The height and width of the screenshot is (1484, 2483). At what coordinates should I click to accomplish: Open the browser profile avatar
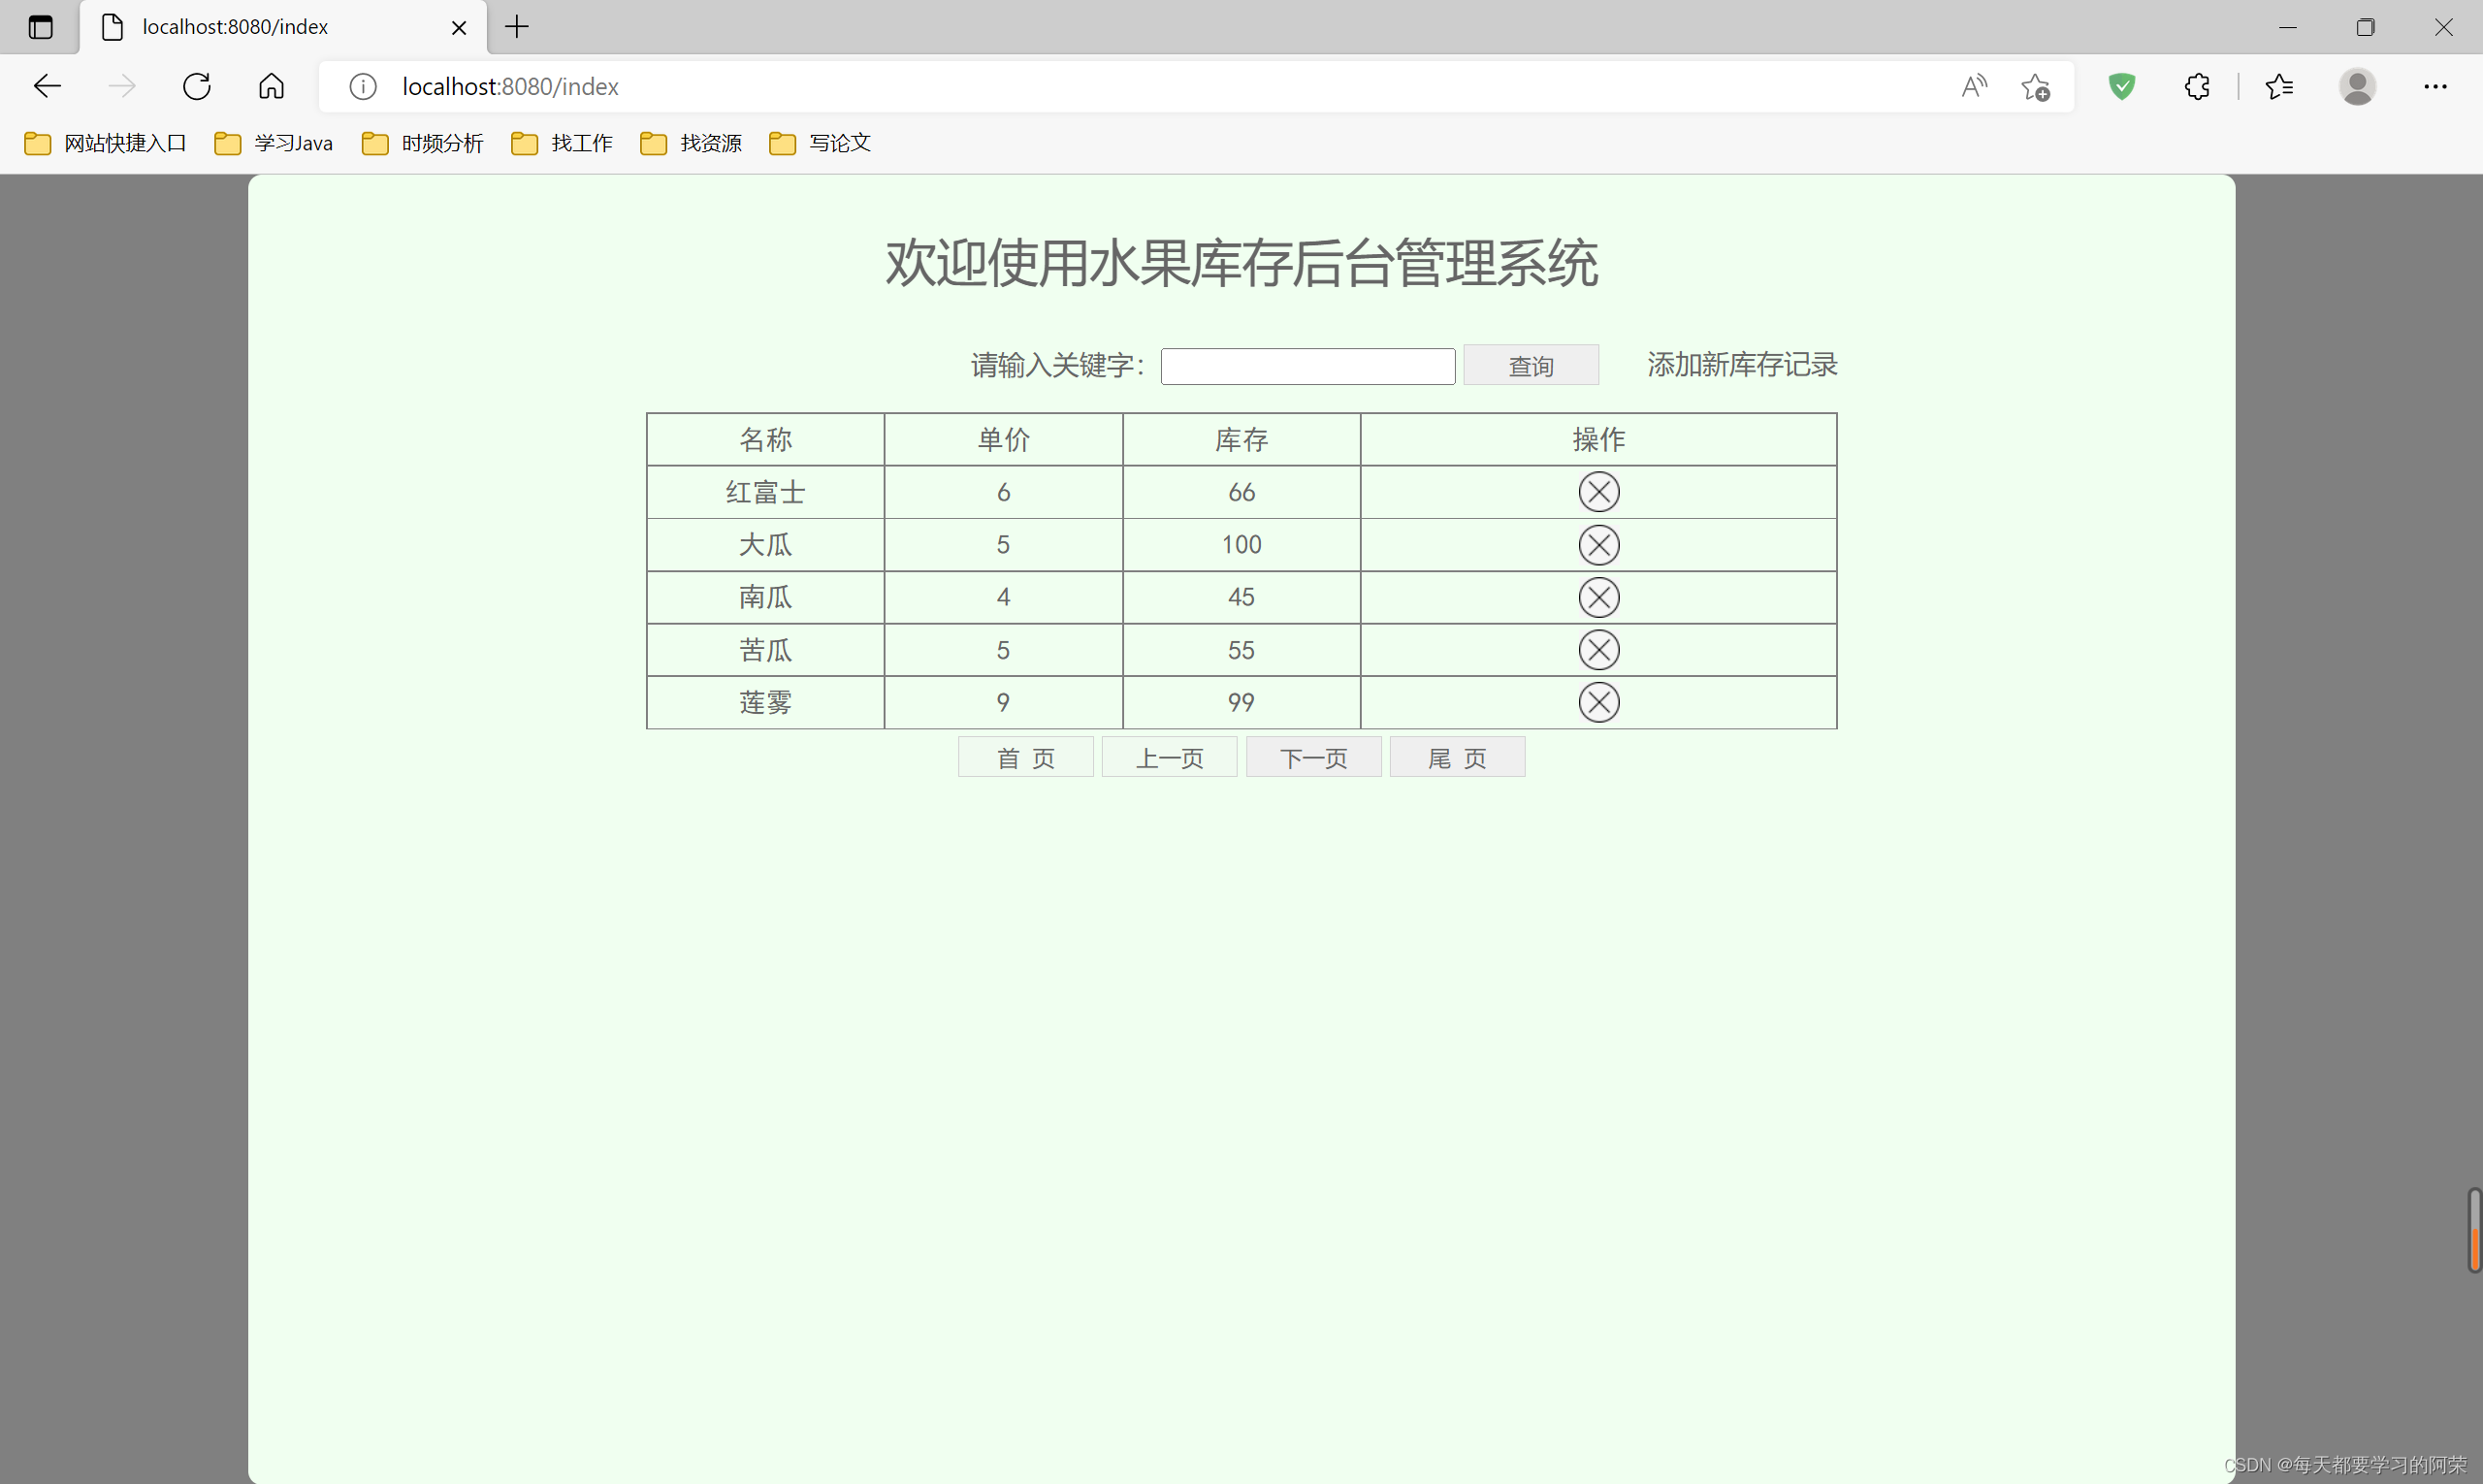click(x=2357, y=87)
